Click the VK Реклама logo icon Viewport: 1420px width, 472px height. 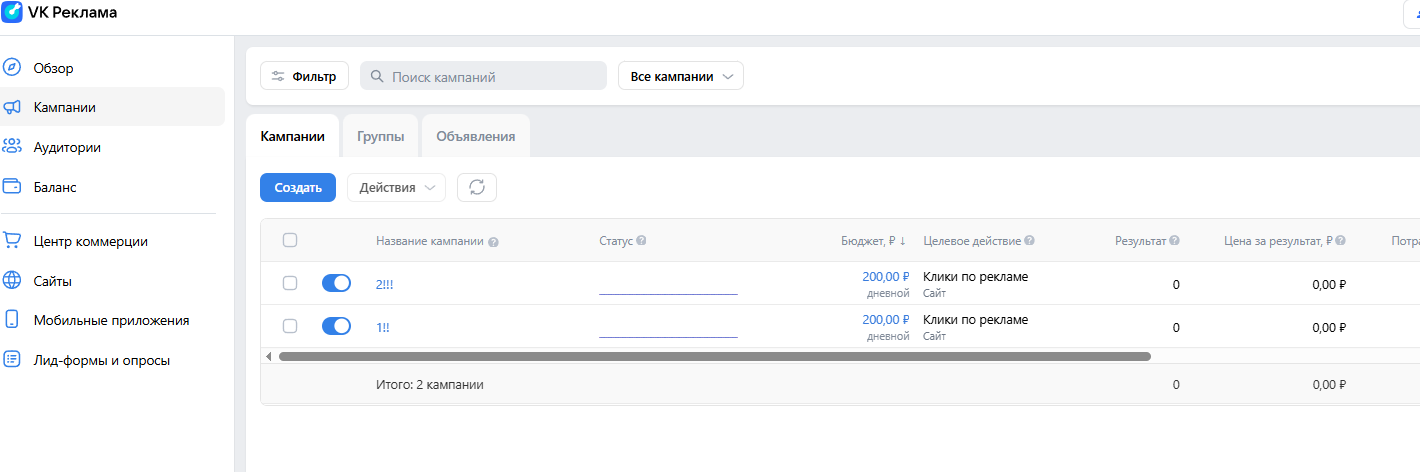13,12
